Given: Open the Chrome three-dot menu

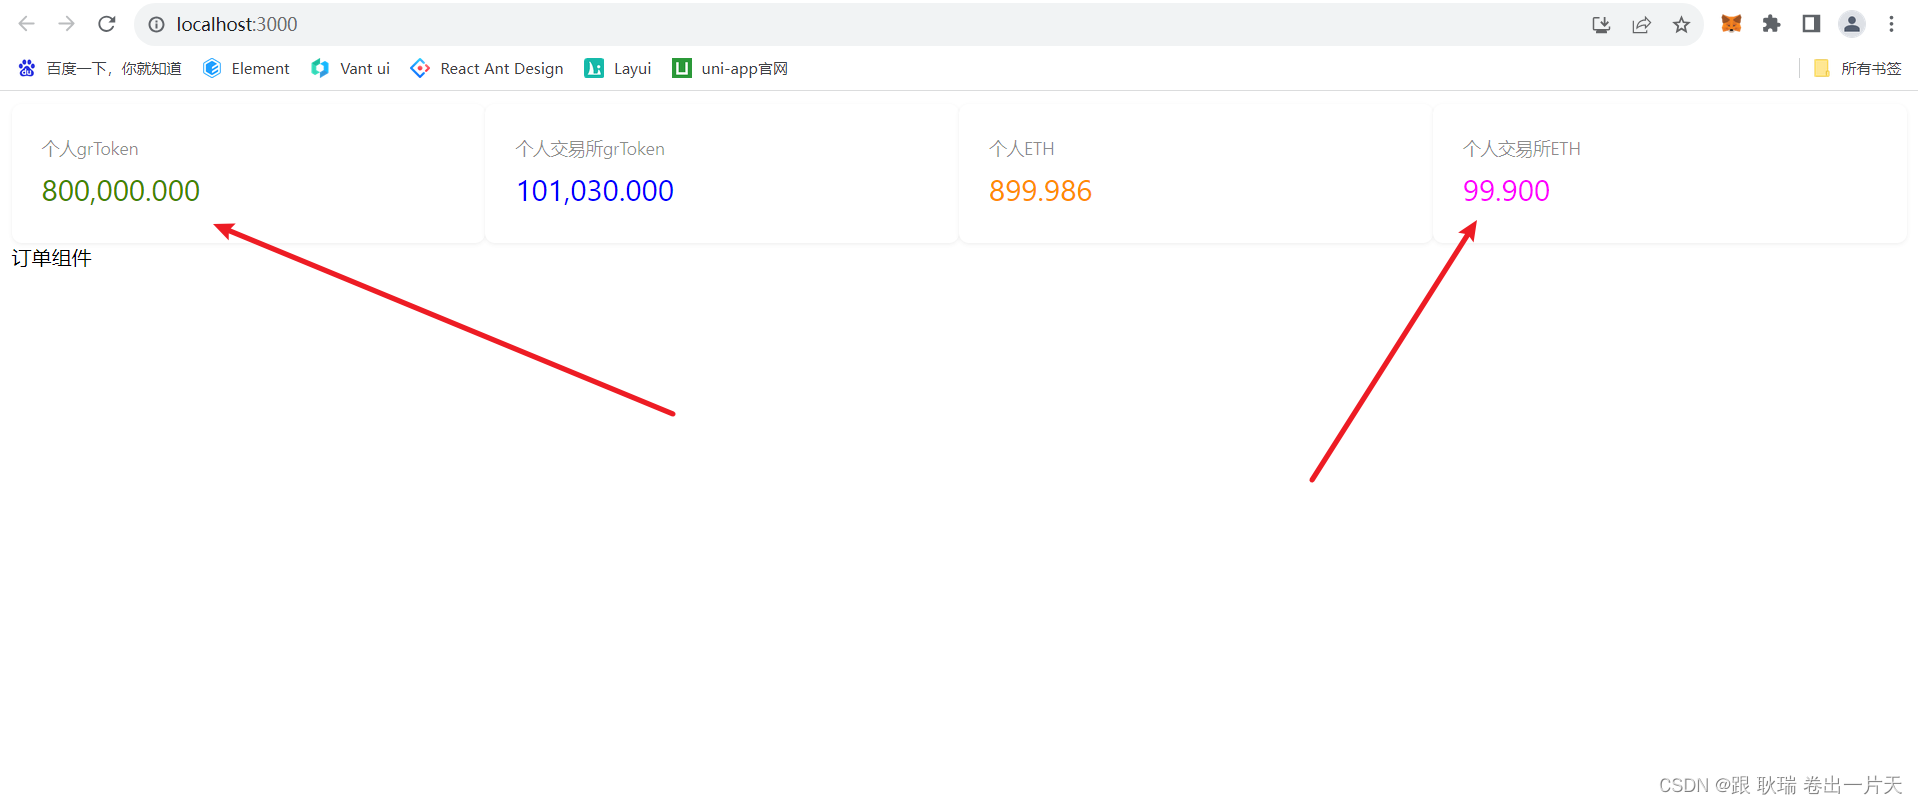Looking at the screenshot, I should tap(1891, 24).
